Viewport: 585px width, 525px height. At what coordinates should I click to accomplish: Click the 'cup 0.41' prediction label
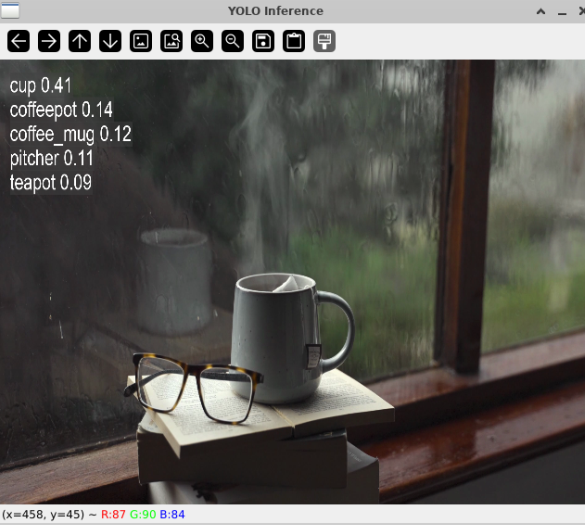coord(40,85)
